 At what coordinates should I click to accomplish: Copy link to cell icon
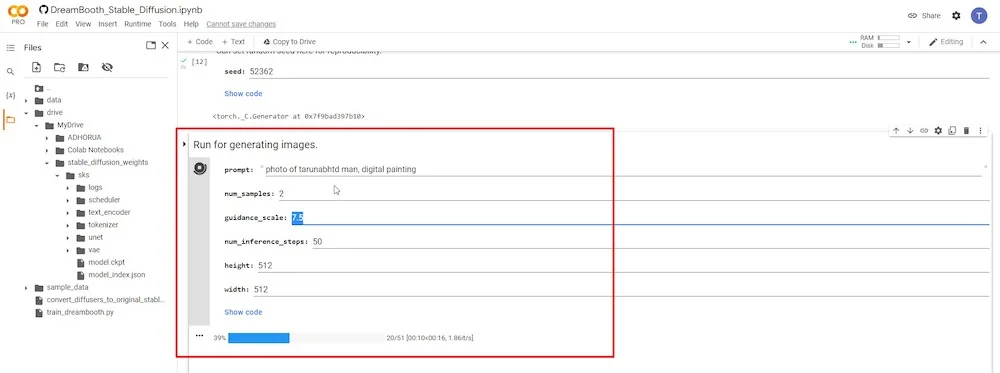[x=924, y=131]
